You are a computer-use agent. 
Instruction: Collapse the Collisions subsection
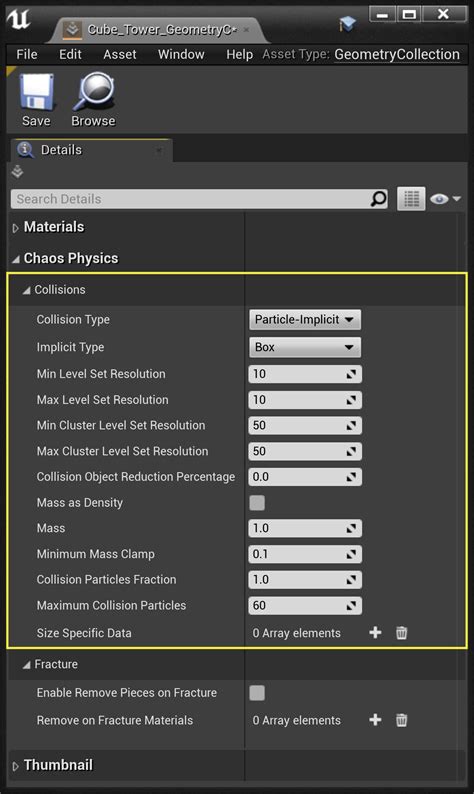tap(26, 290)
